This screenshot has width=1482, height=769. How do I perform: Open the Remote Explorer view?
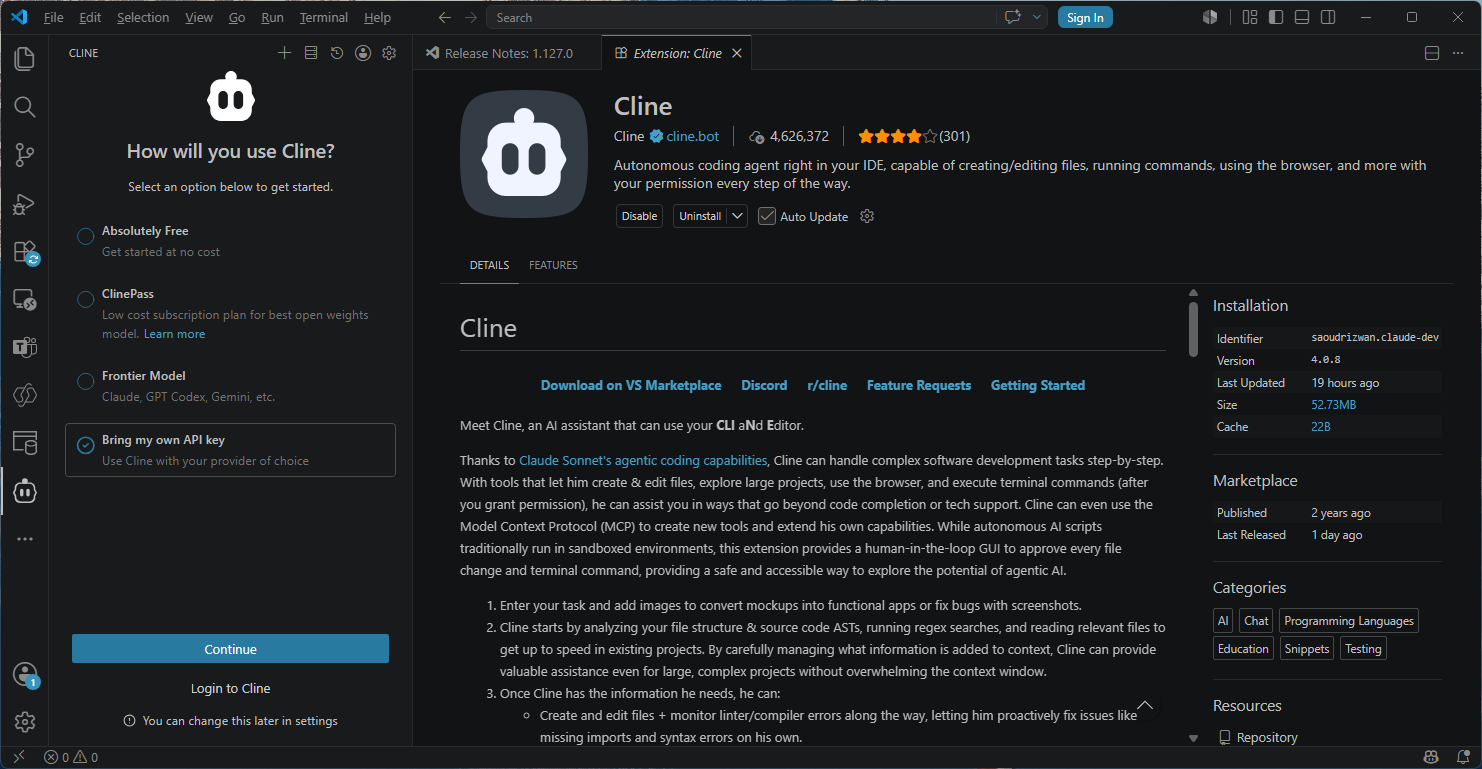coord(25,300)
